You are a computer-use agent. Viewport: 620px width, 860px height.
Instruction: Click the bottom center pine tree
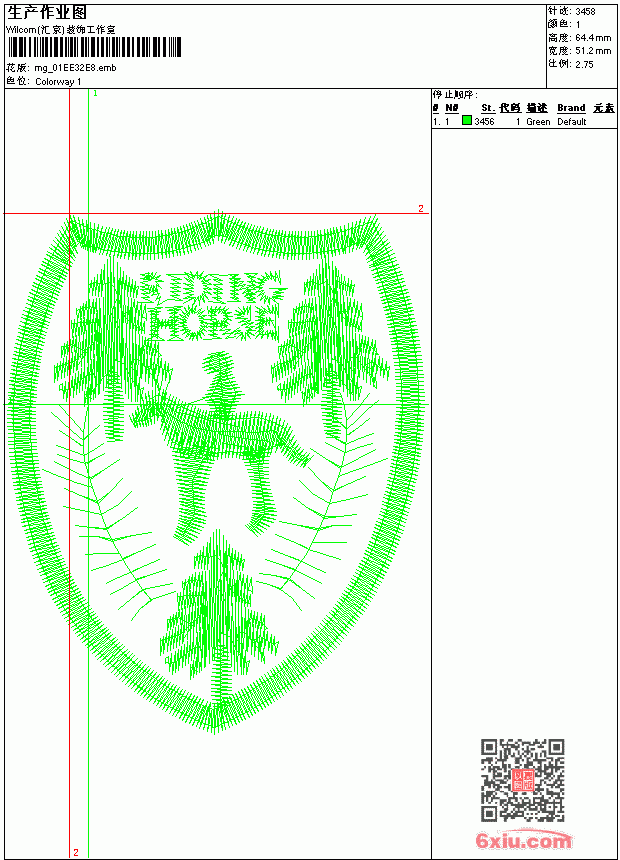click(218, 616)
